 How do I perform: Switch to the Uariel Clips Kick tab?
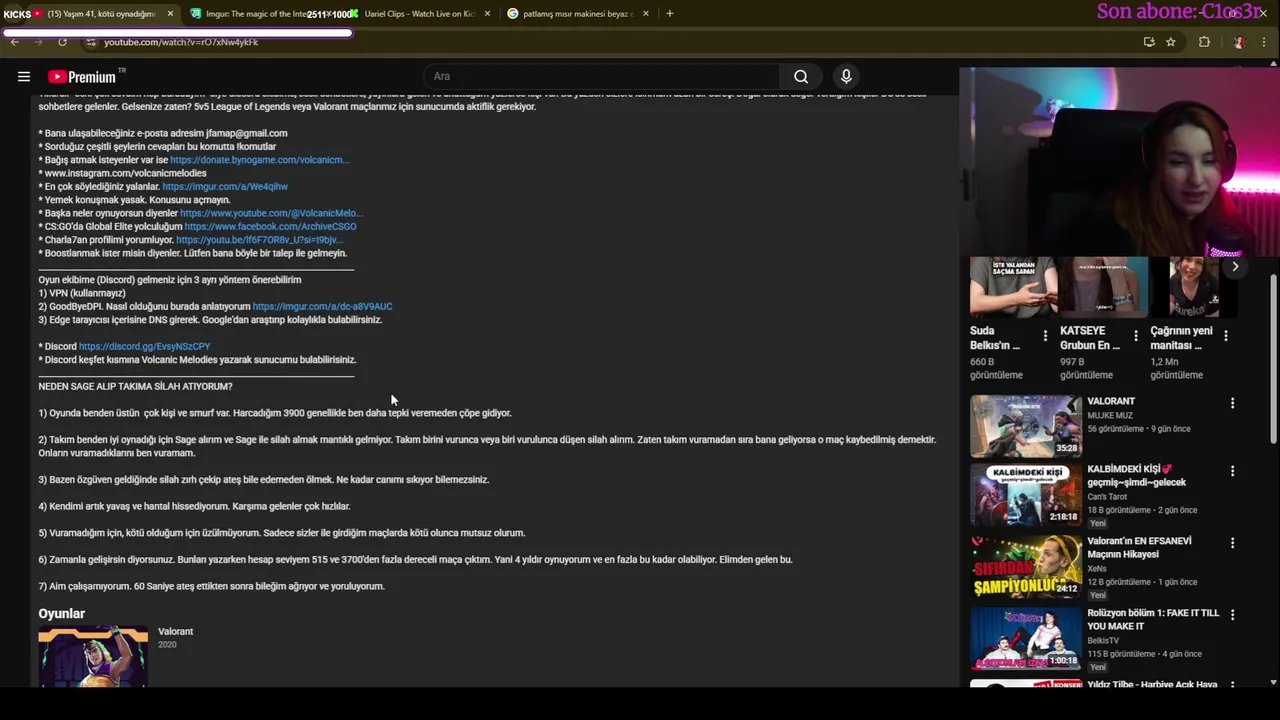point(419,14)
